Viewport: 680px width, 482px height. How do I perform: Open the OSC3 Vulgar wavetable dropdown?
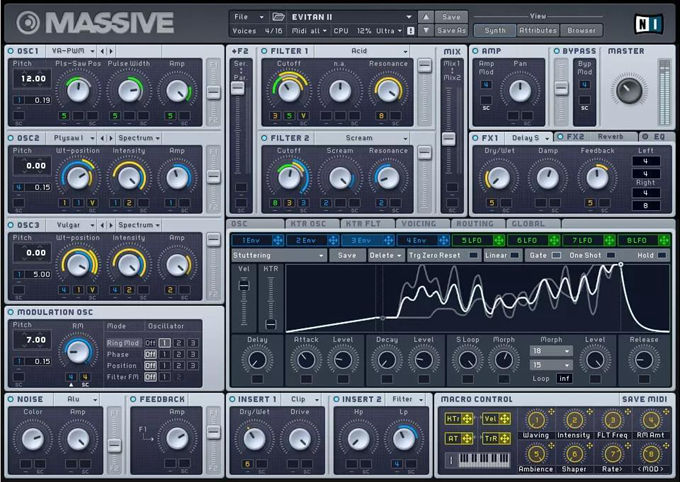[71, 225]
